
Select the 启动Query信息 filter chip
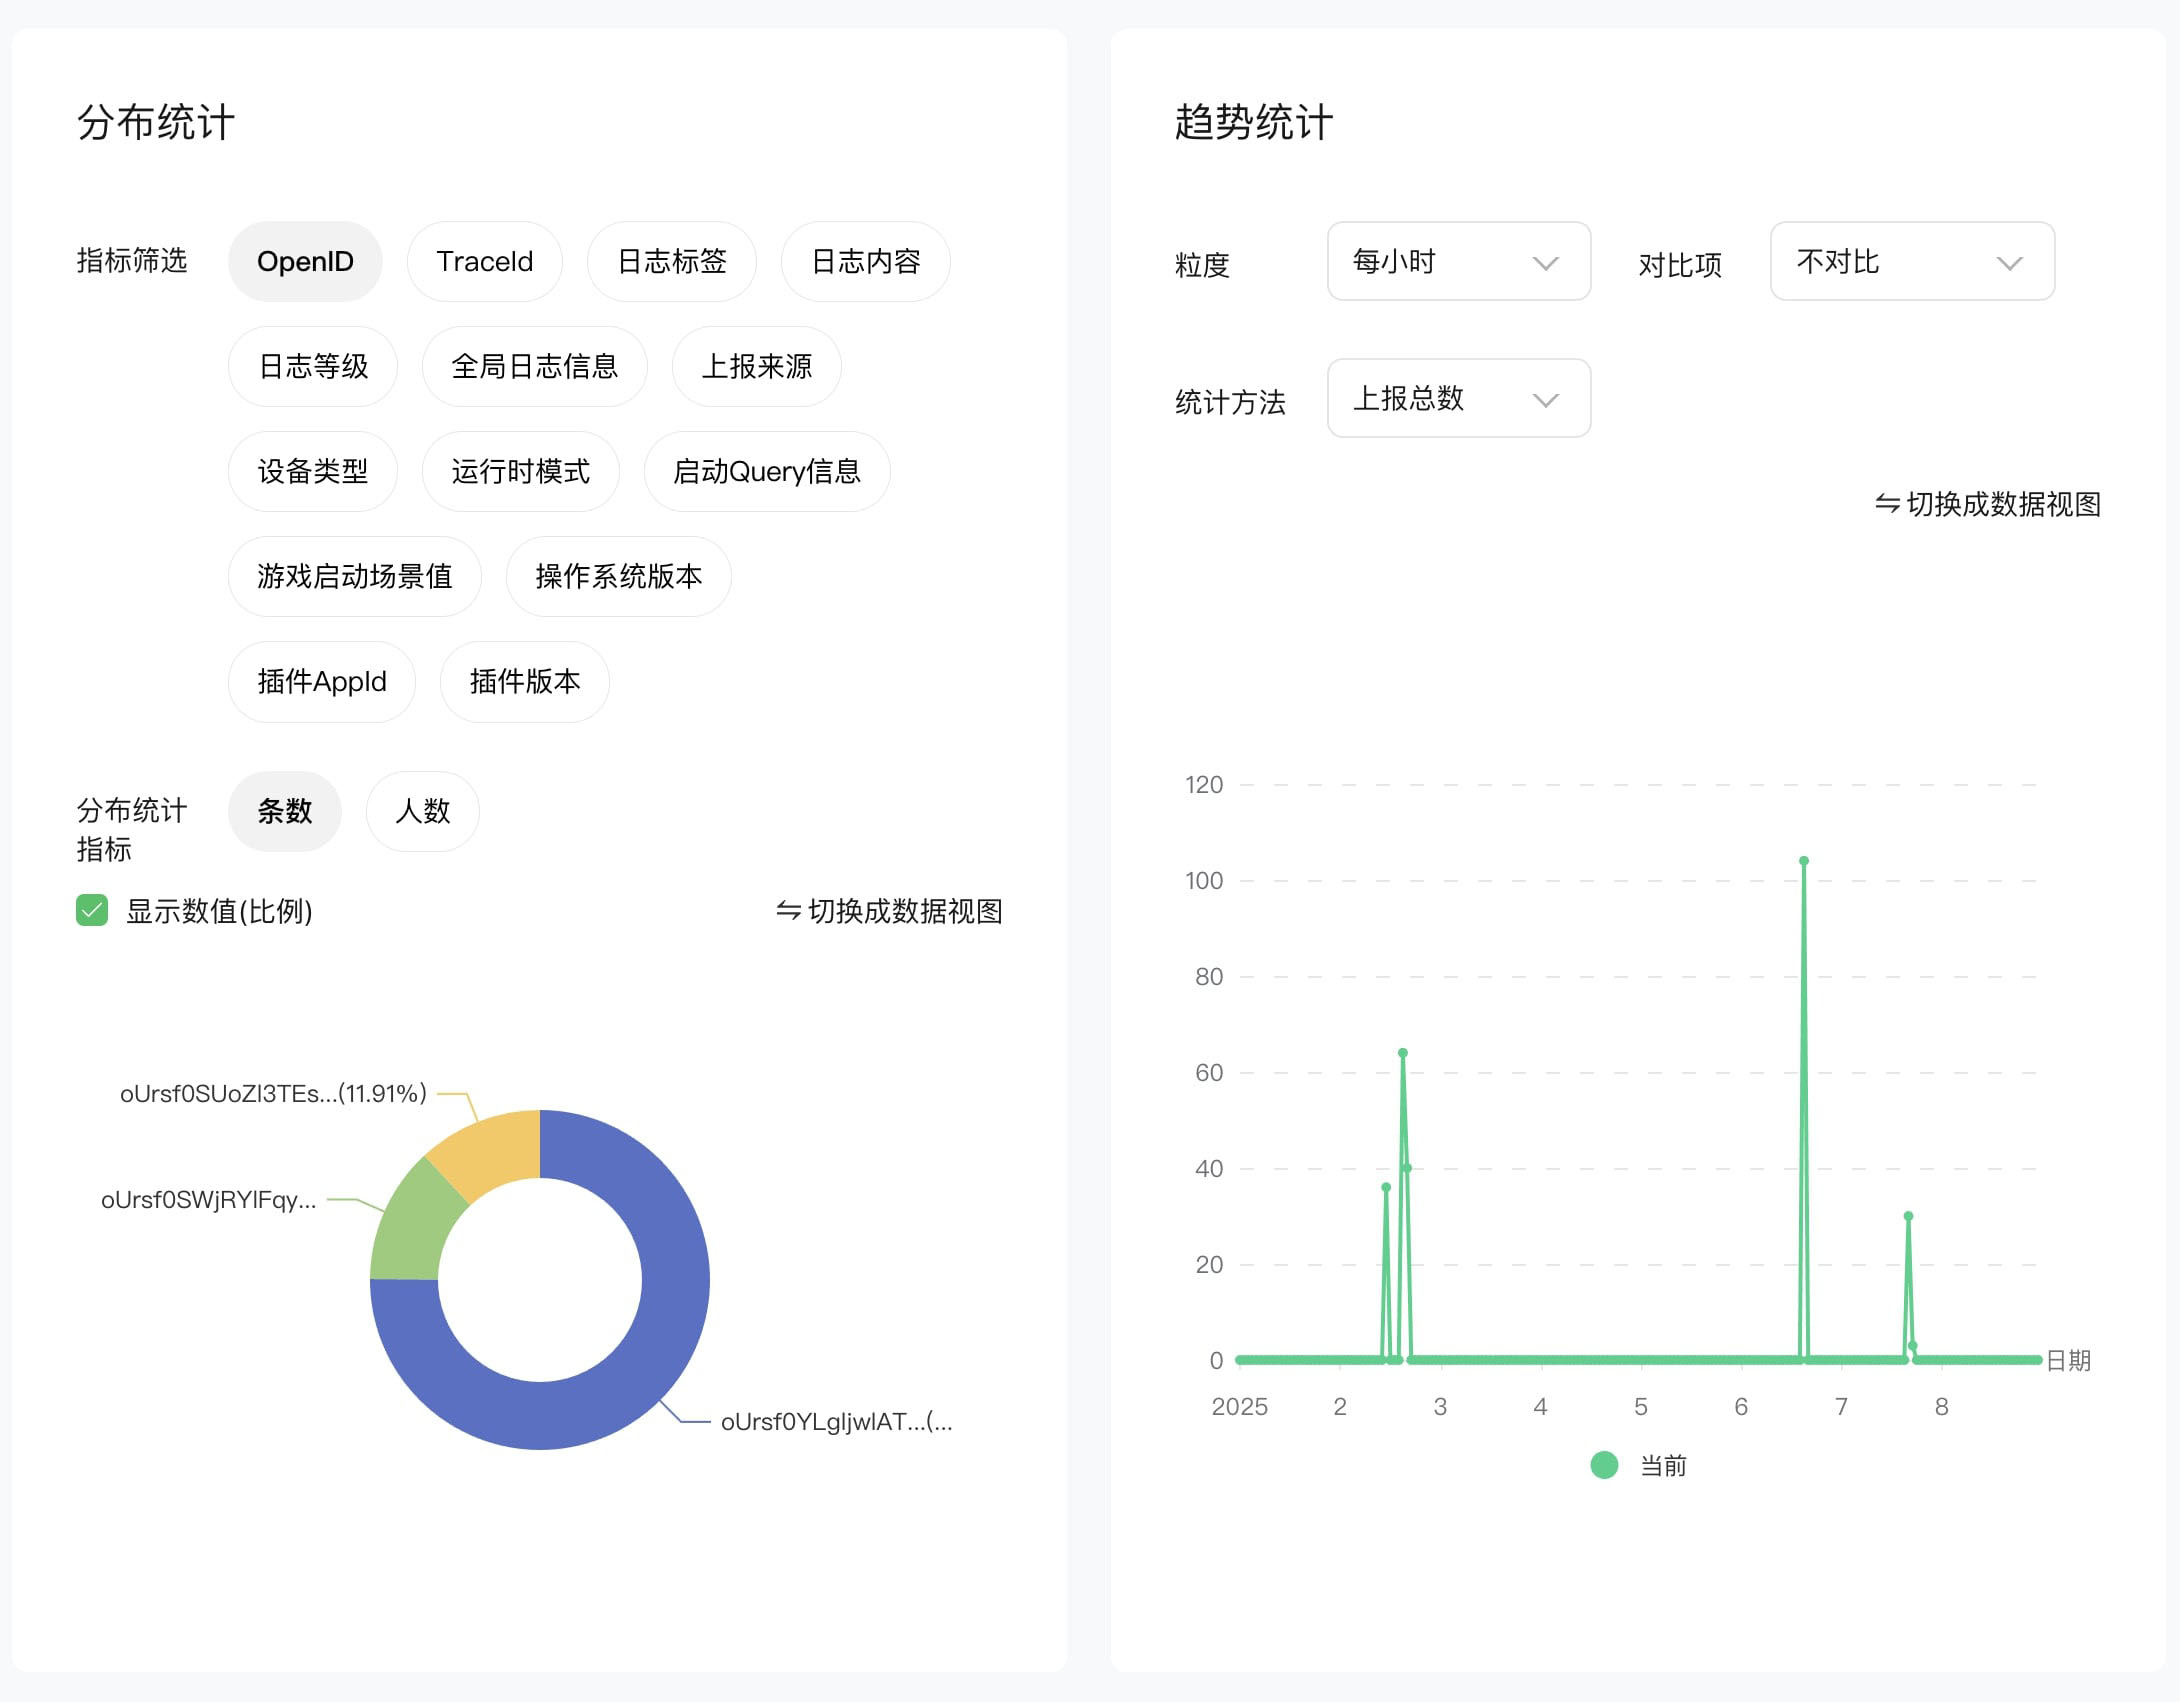767,472
